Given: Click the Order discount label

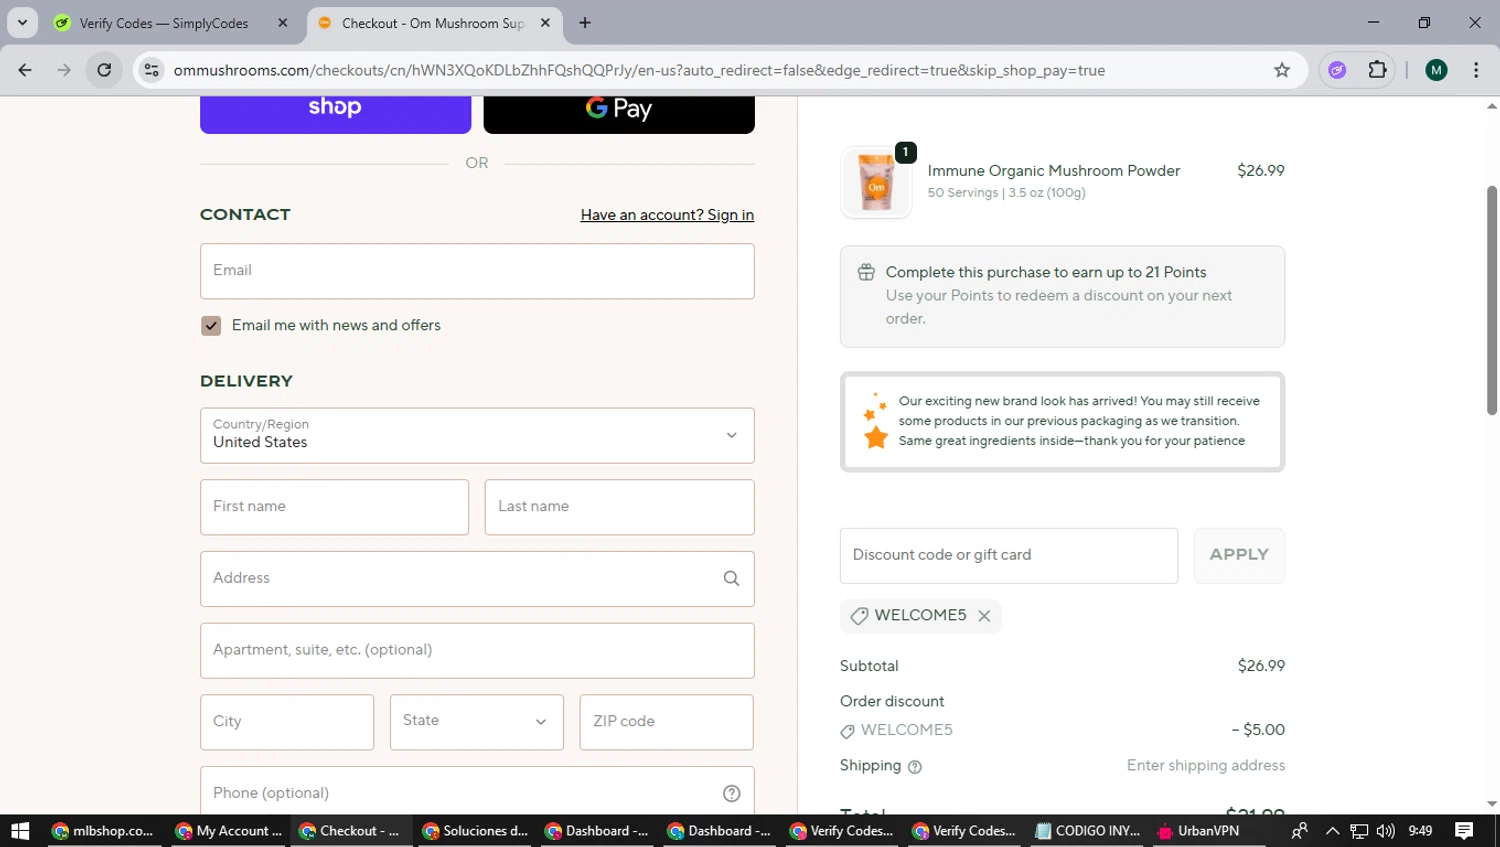Looking at the screenshot, I should tap(892, 702).
